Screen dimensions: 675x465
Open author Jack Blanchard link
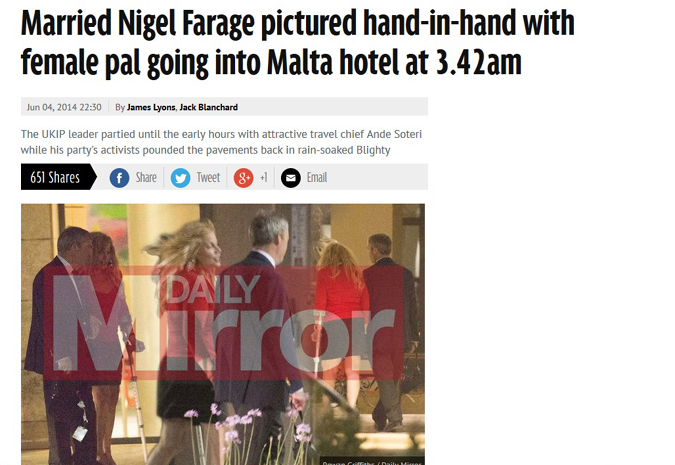[x=208, y=107]
